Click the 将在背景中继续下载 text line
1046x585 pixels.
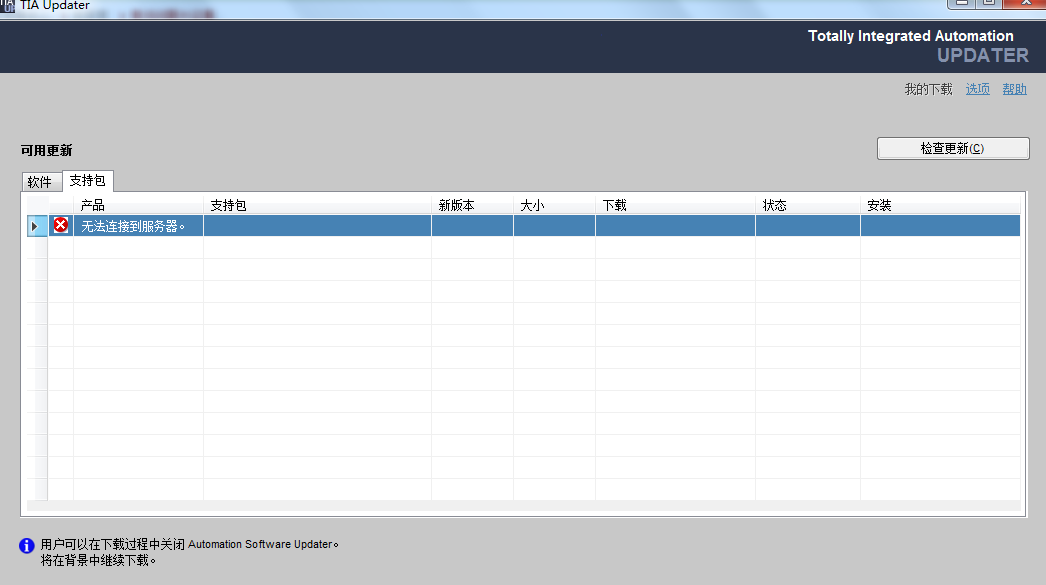[98, 560]
